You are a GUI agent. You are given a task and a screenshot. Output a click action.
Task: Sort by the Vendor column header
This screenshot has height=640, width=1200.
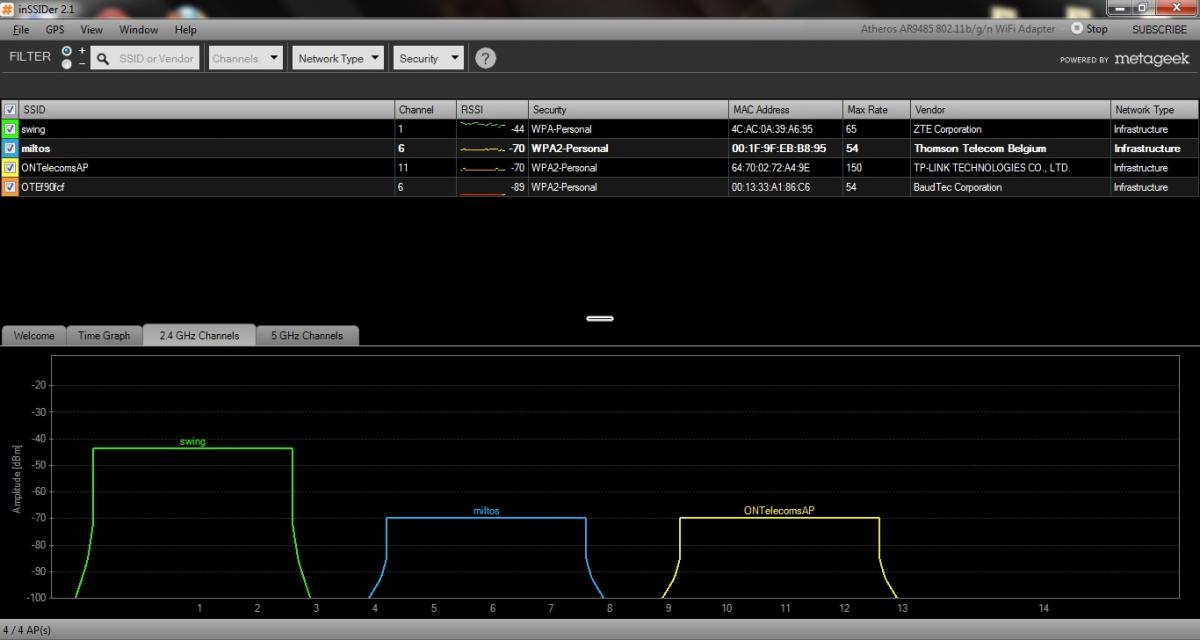click(1011, 110)
